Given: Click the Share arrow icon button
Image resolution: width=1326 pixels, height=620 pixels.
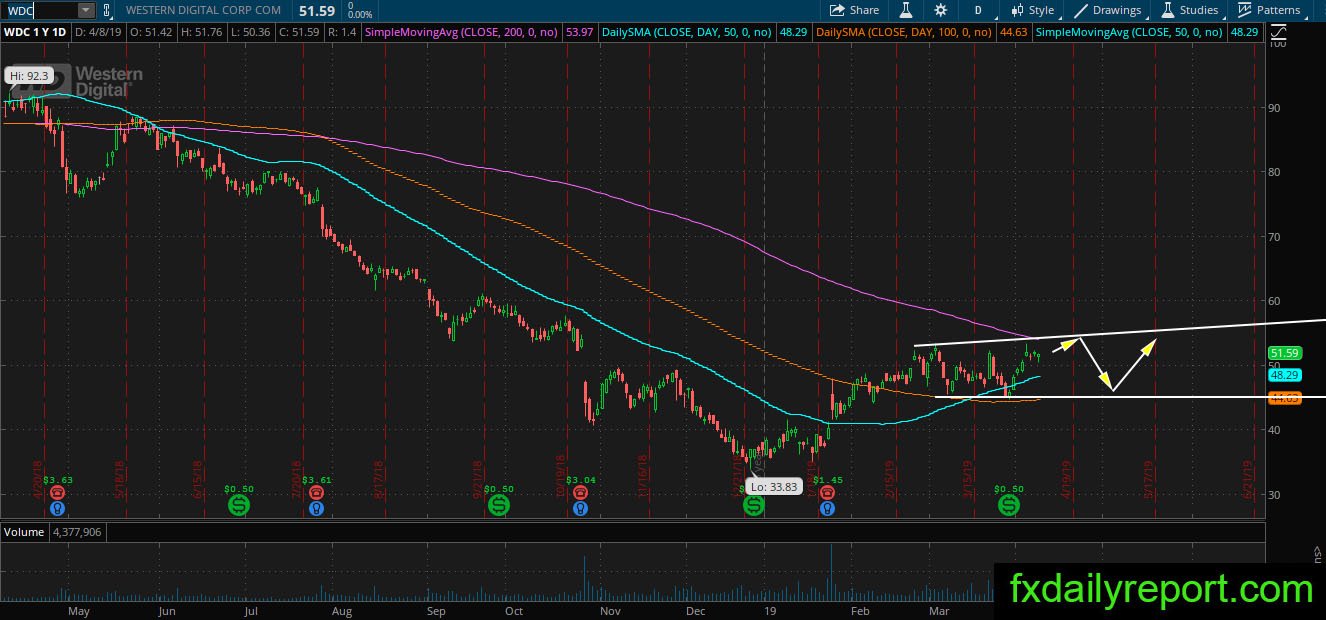Looking at the screenshot, I should point(854,10).
